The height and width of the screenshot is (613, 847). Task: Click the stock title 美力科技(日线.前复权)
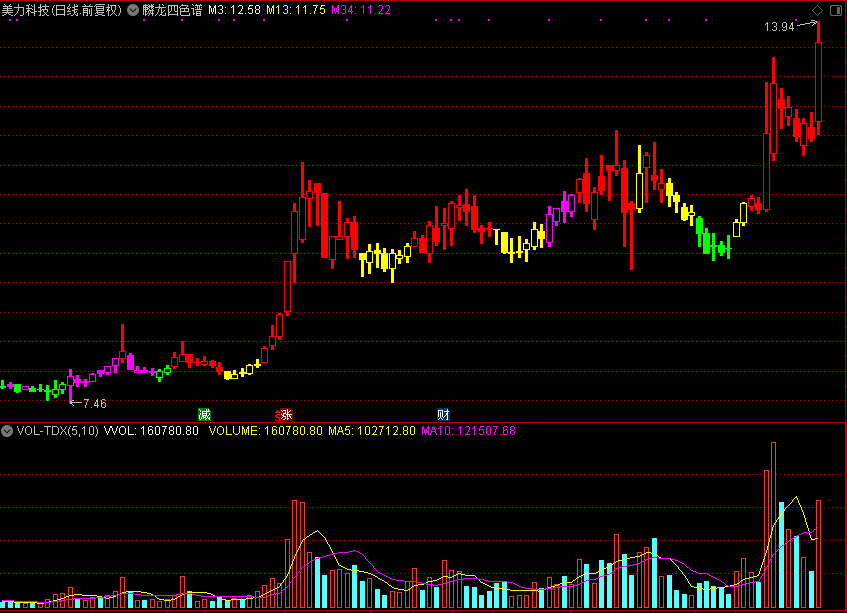(x=62, y=10)
